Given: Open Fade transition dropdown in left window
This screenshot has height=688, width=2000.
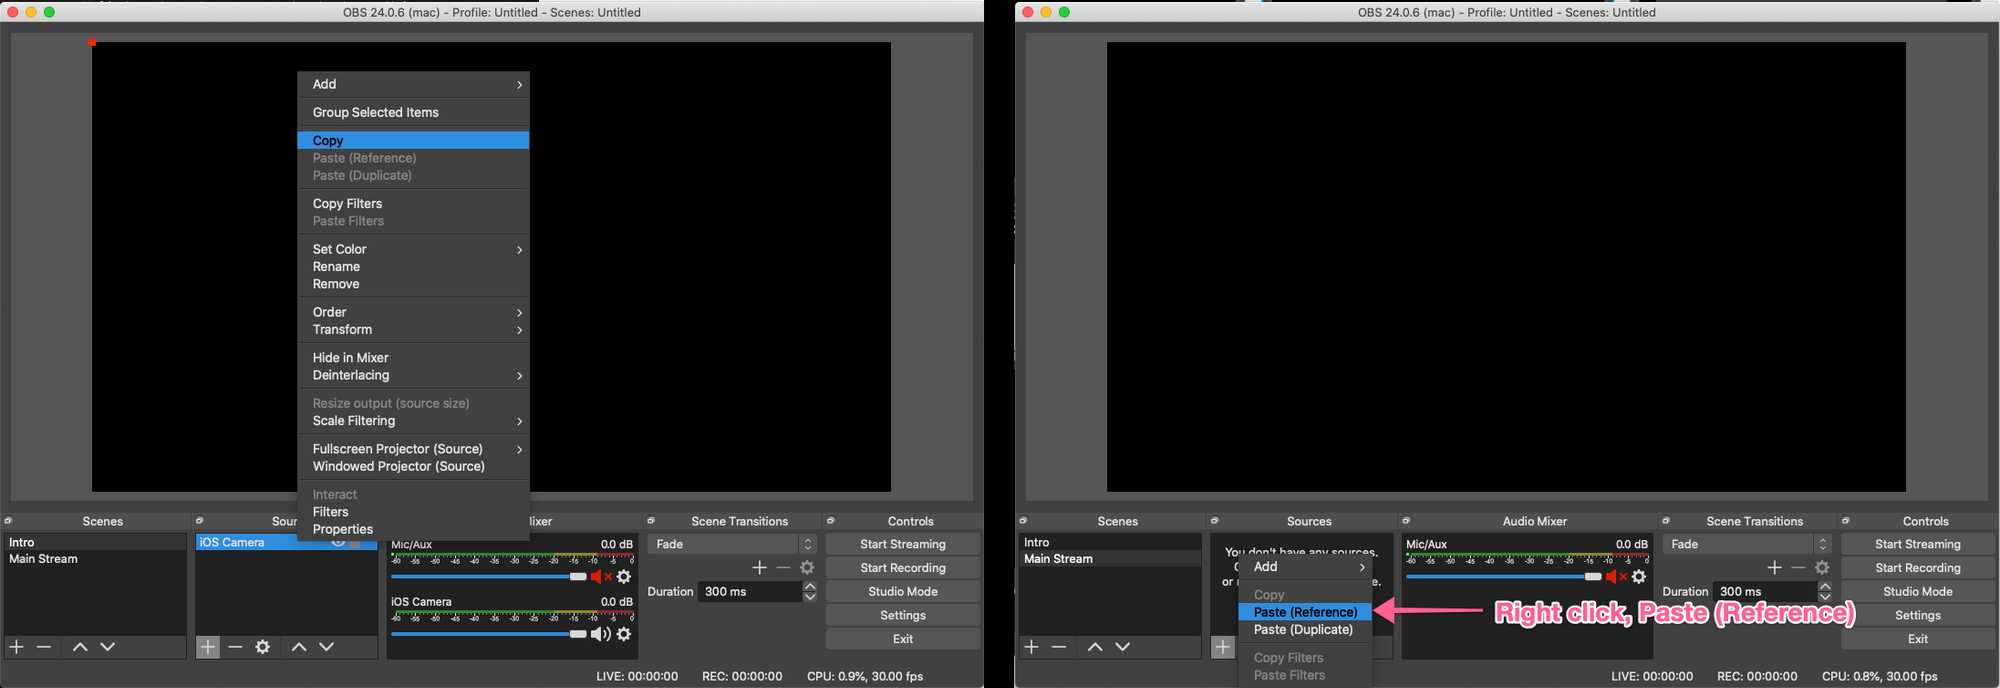Looking at the screenshot, I should click(x=731, y=544).
